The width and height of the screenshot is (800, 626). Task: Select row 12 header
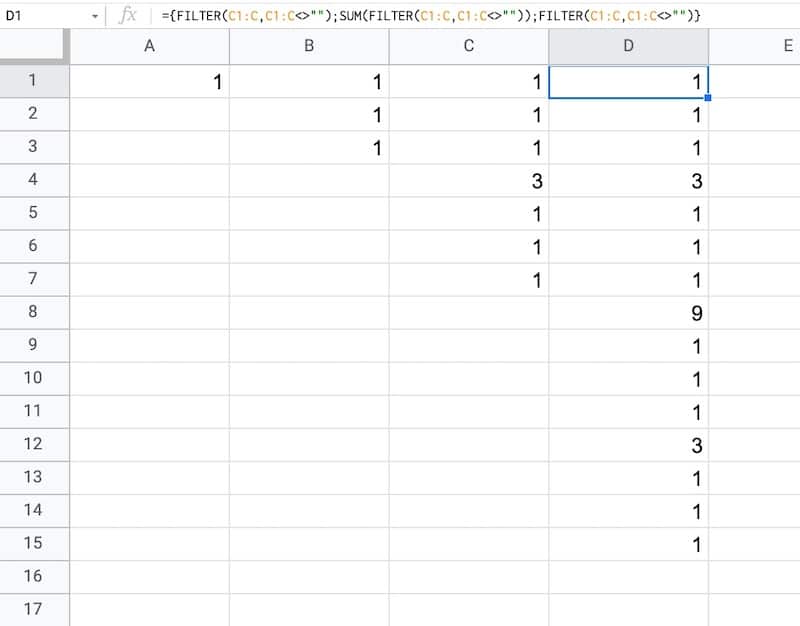click(34, 445)
